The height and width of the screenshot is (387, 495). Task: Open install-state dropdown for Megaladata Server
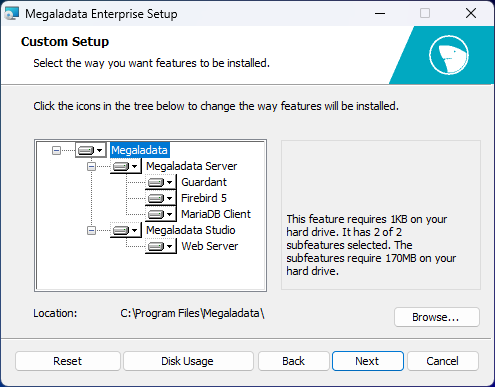tap(126, 166)
